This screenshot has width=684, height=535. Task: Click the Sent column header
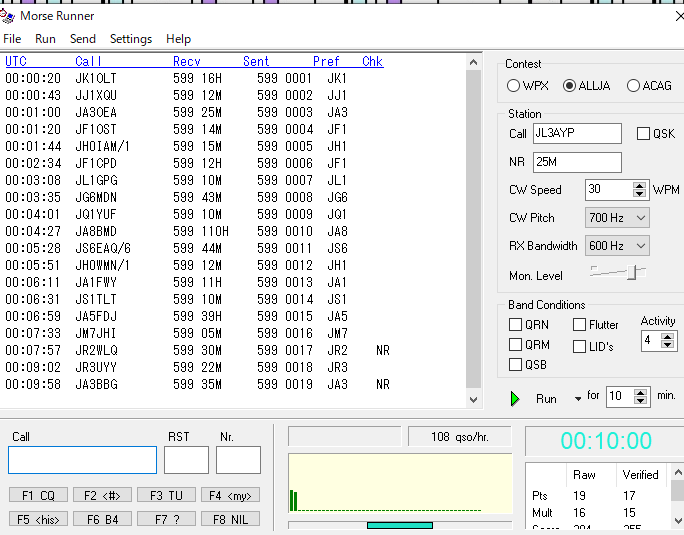[256, 61]
